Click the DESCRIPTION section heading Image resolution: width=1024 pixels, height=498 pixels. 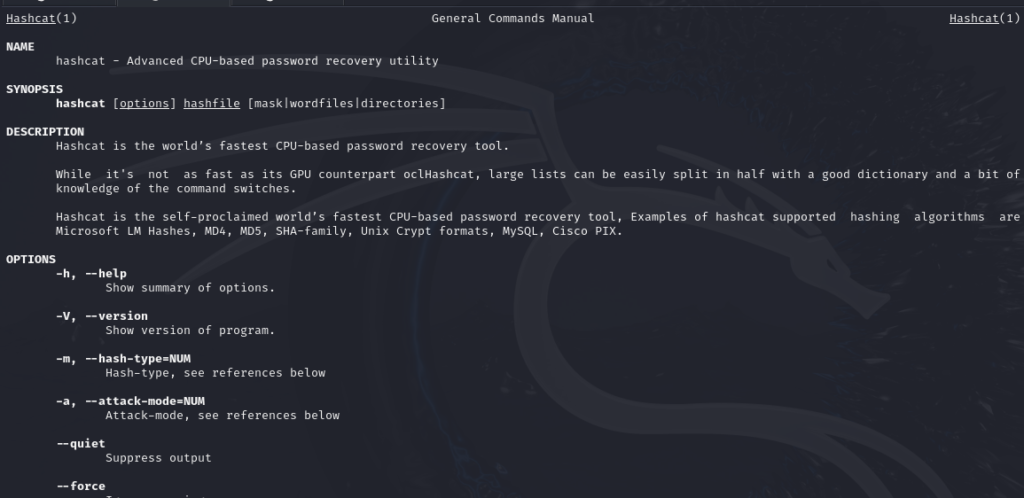pyautogui.click(x=45, y=131)
